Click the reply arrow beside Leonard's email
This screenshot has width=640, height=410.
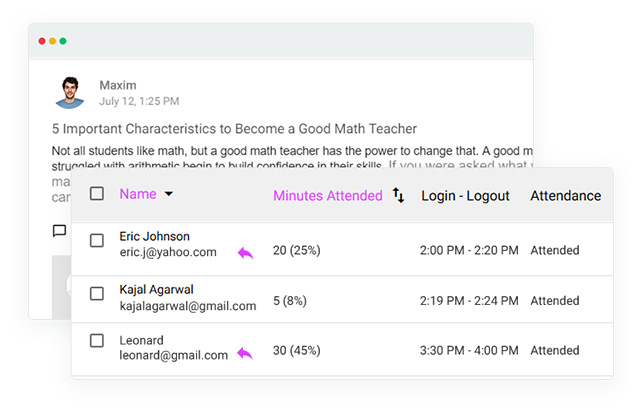(x=245, y=354)
